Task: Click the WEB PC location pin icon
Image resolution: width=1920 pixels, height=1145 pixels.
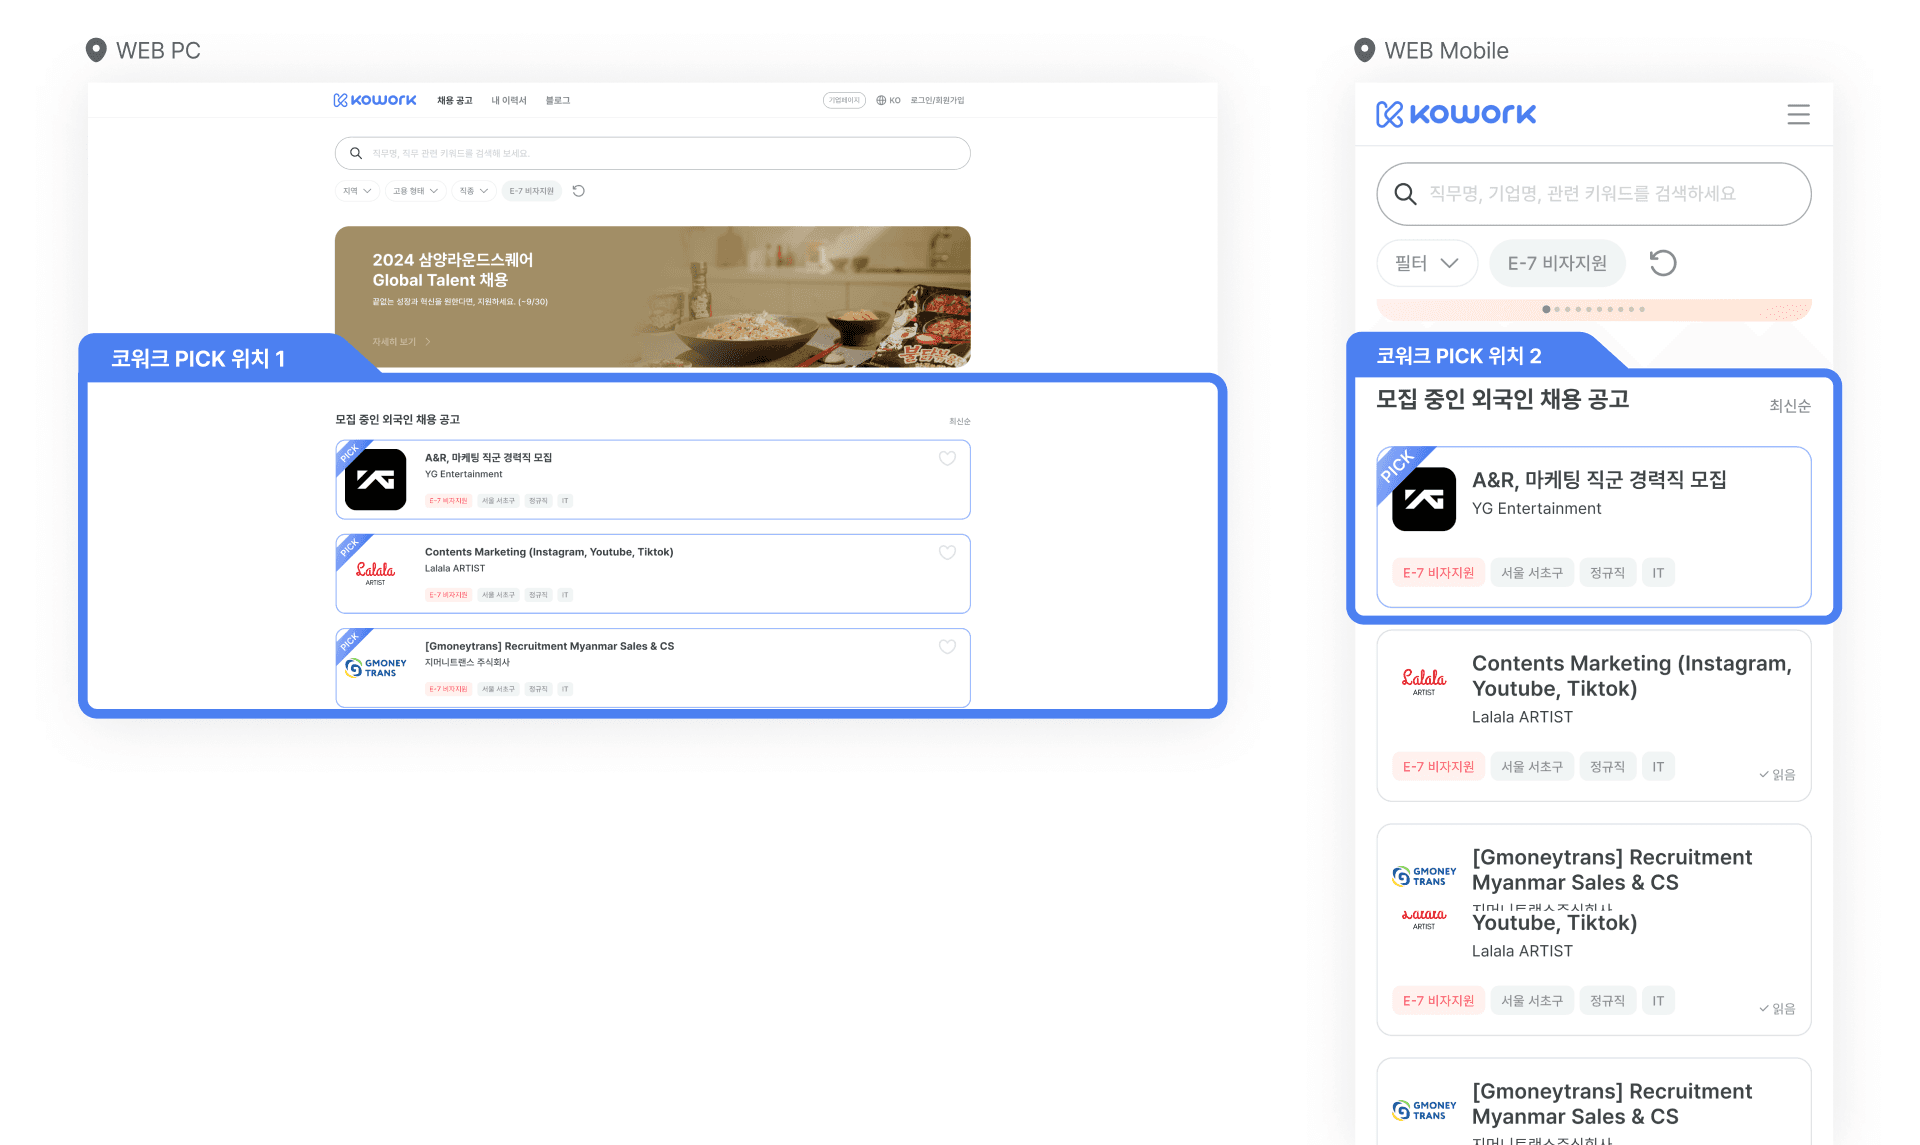Action: tap(96, 50)
